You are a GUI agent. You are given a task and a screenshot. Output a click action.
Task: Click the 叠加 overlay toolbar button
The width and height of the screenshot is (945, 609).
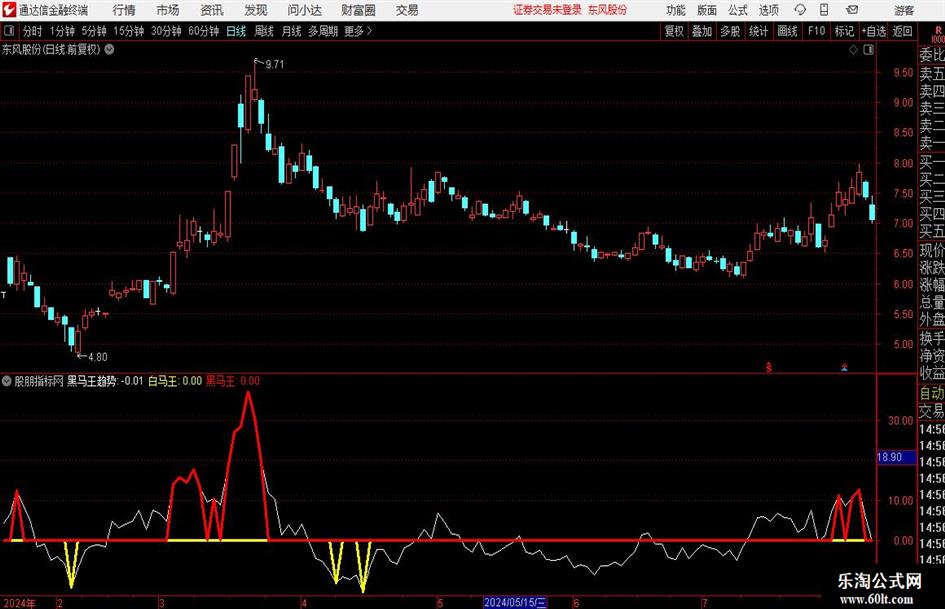(702, 31)
